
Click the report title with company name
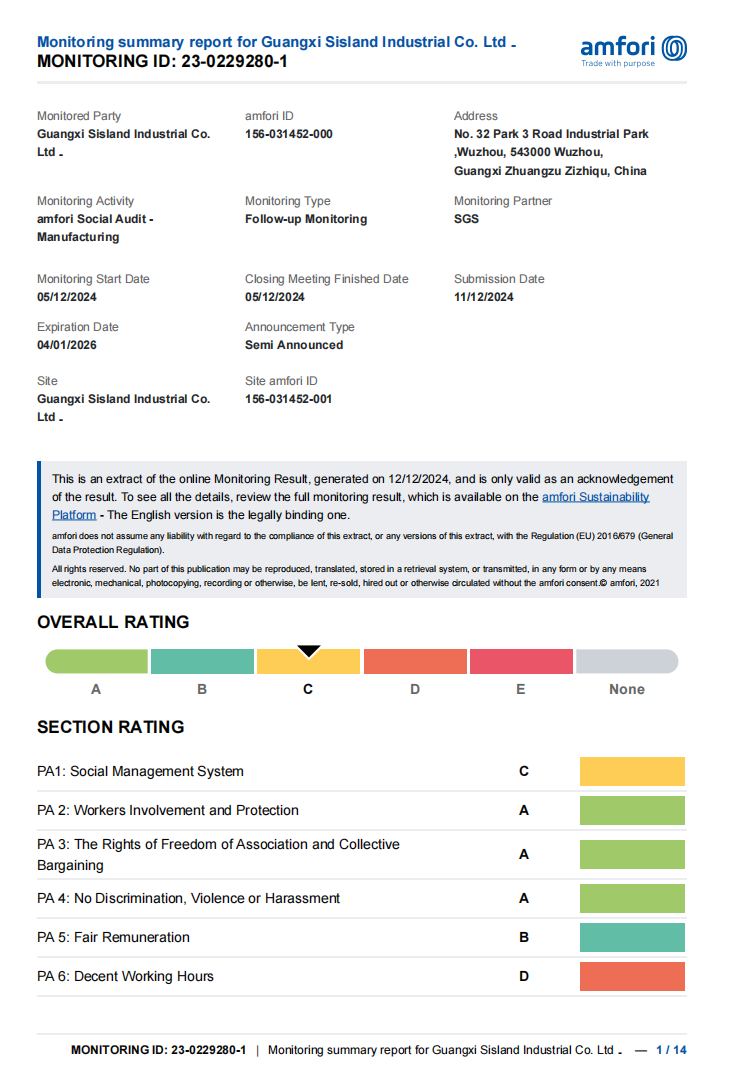point(276,42)
